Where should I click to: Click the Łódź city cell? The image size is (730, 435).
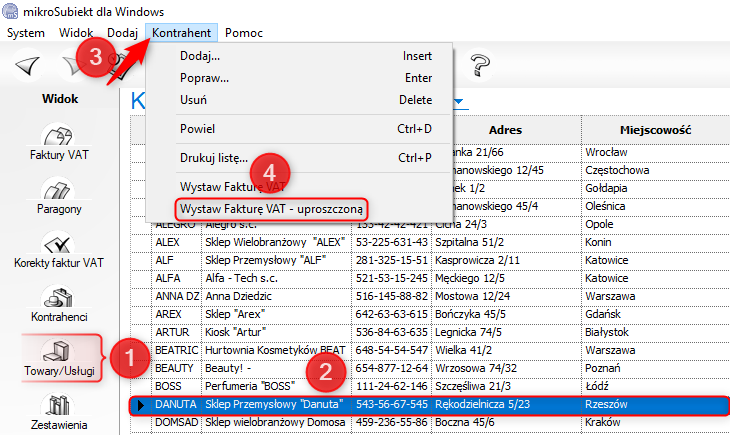[656, 386]
